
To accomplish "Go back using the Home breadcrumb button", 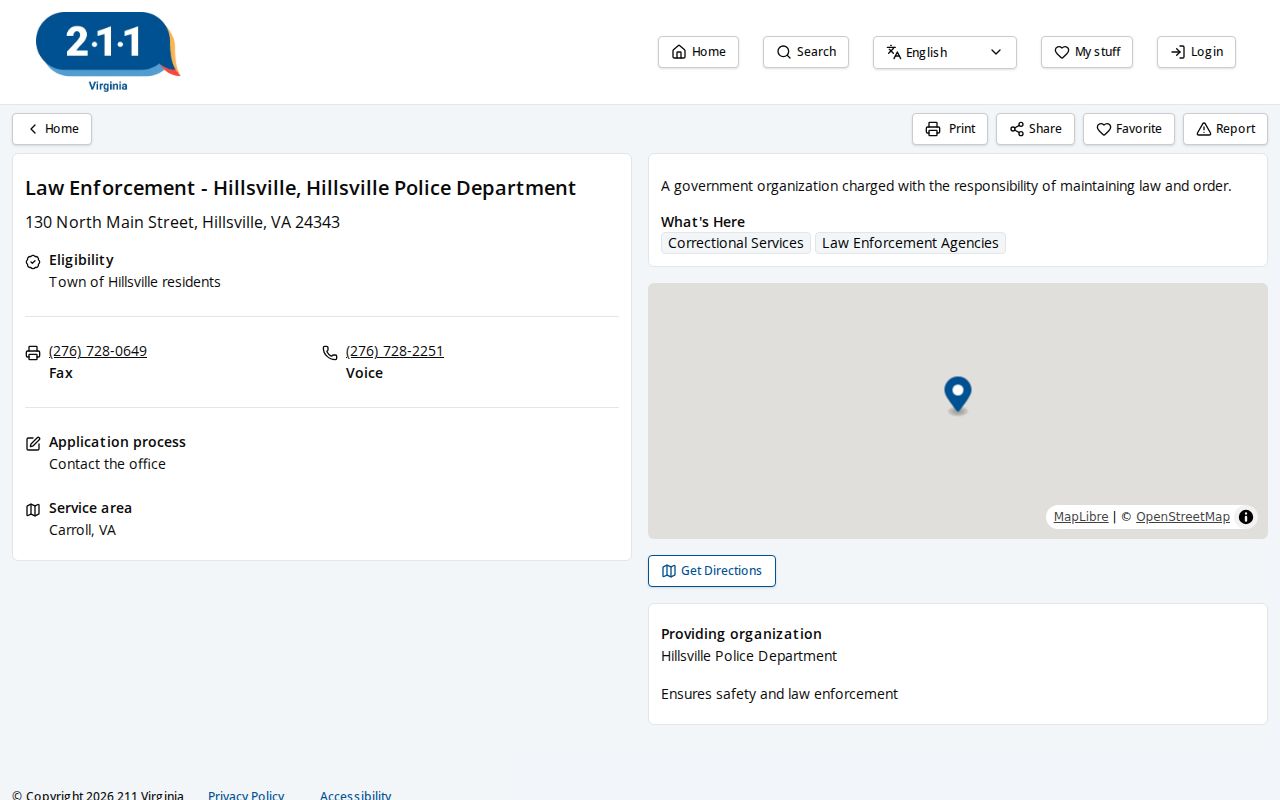I will [52, 129].
